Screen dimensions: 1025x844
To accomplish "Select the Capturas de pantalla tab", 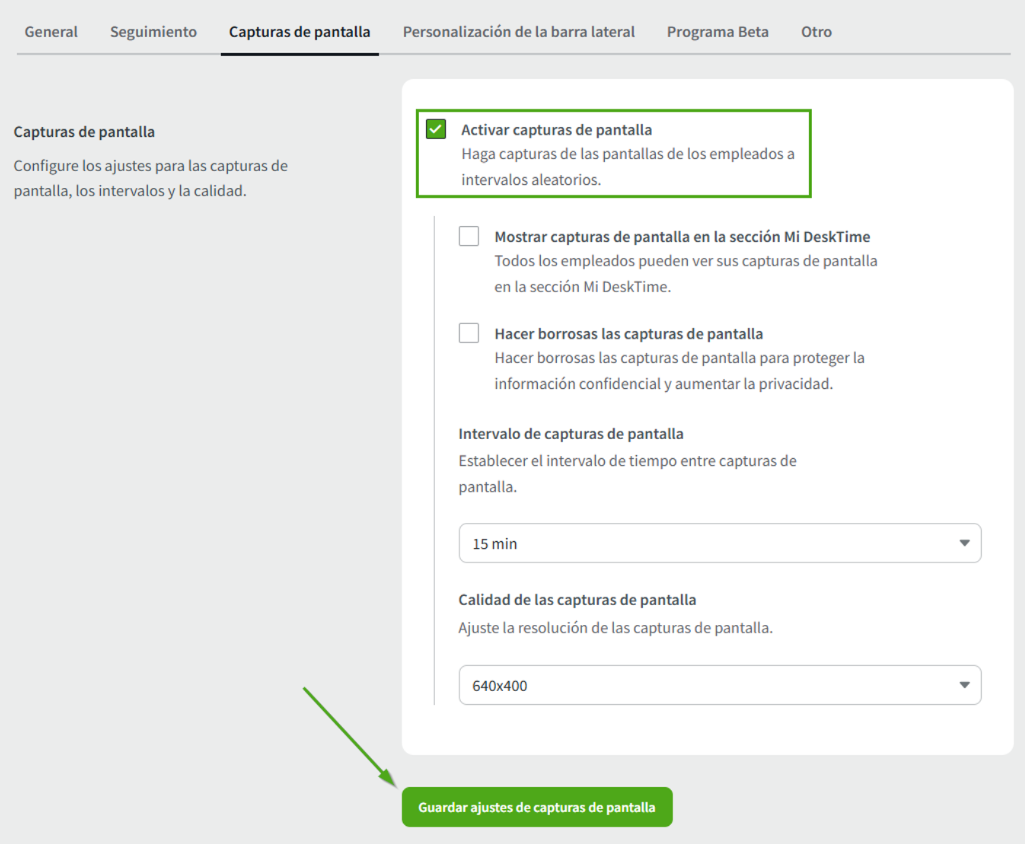I will tap(299, 31).
